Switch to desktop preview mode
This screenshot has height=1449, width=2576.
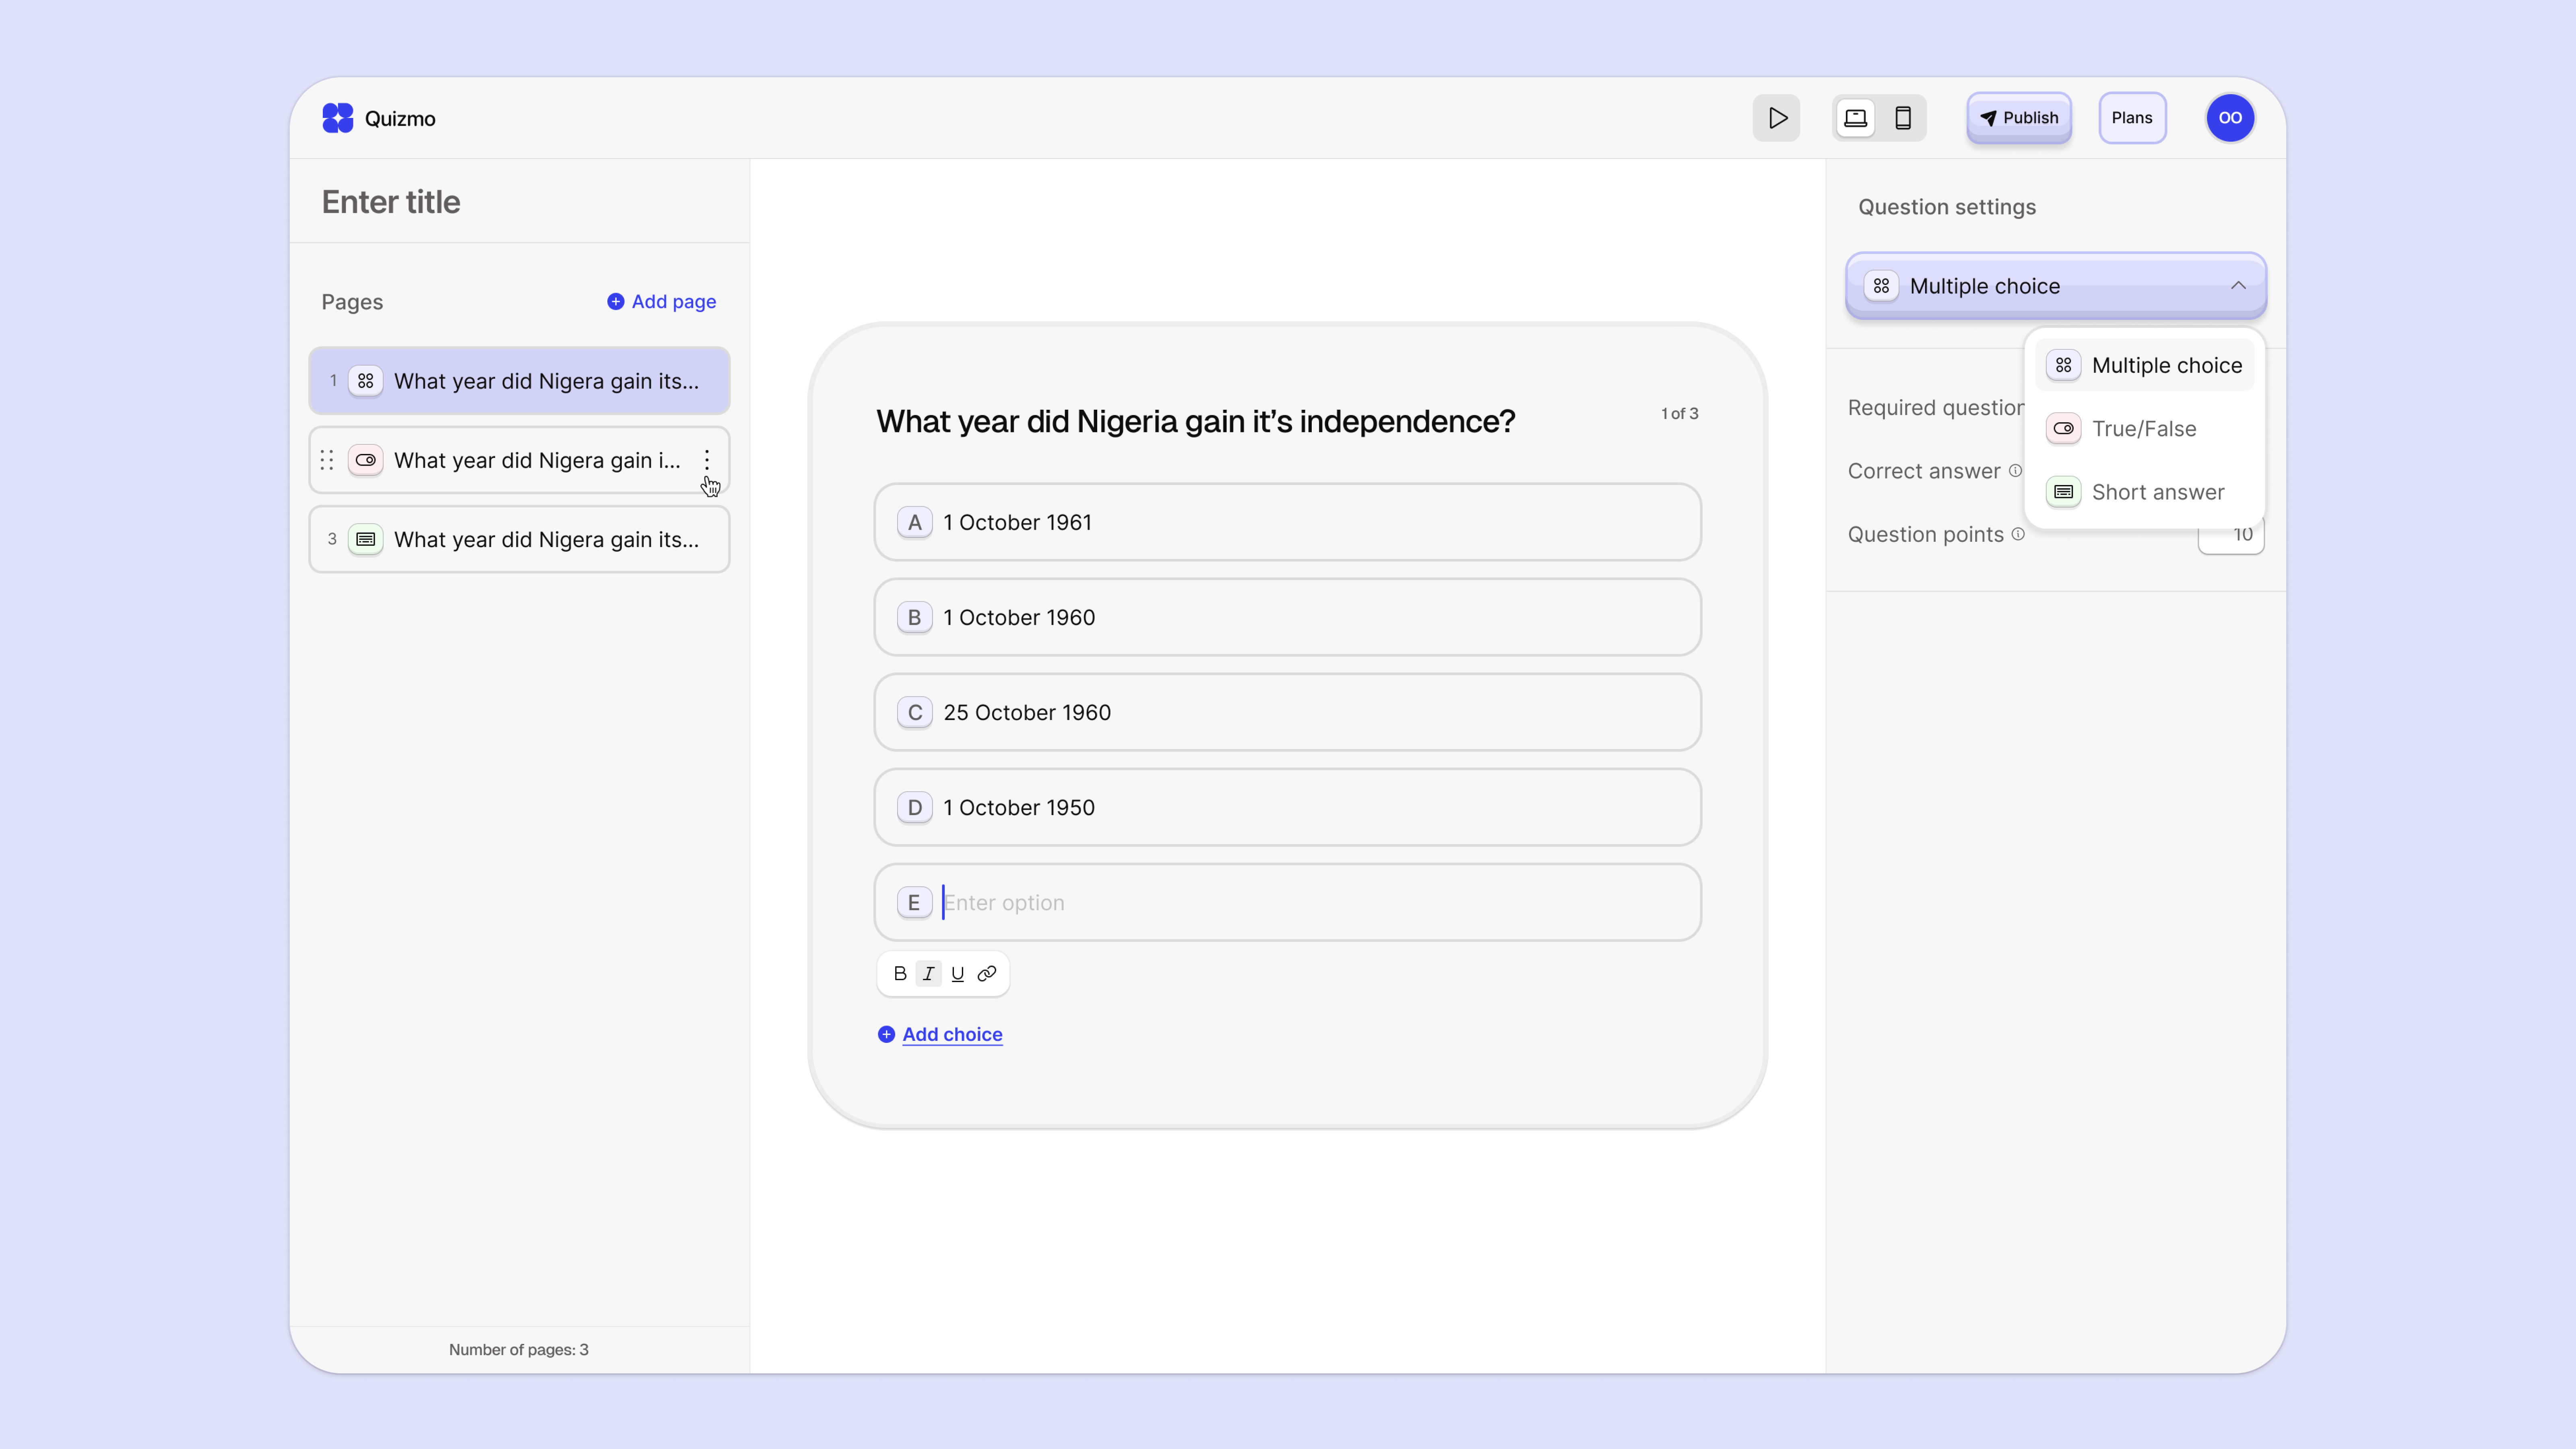pos(1855,117)
